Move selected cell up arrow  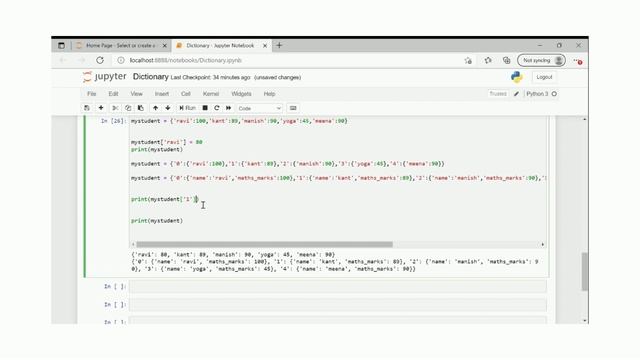(x=156, y=108)
